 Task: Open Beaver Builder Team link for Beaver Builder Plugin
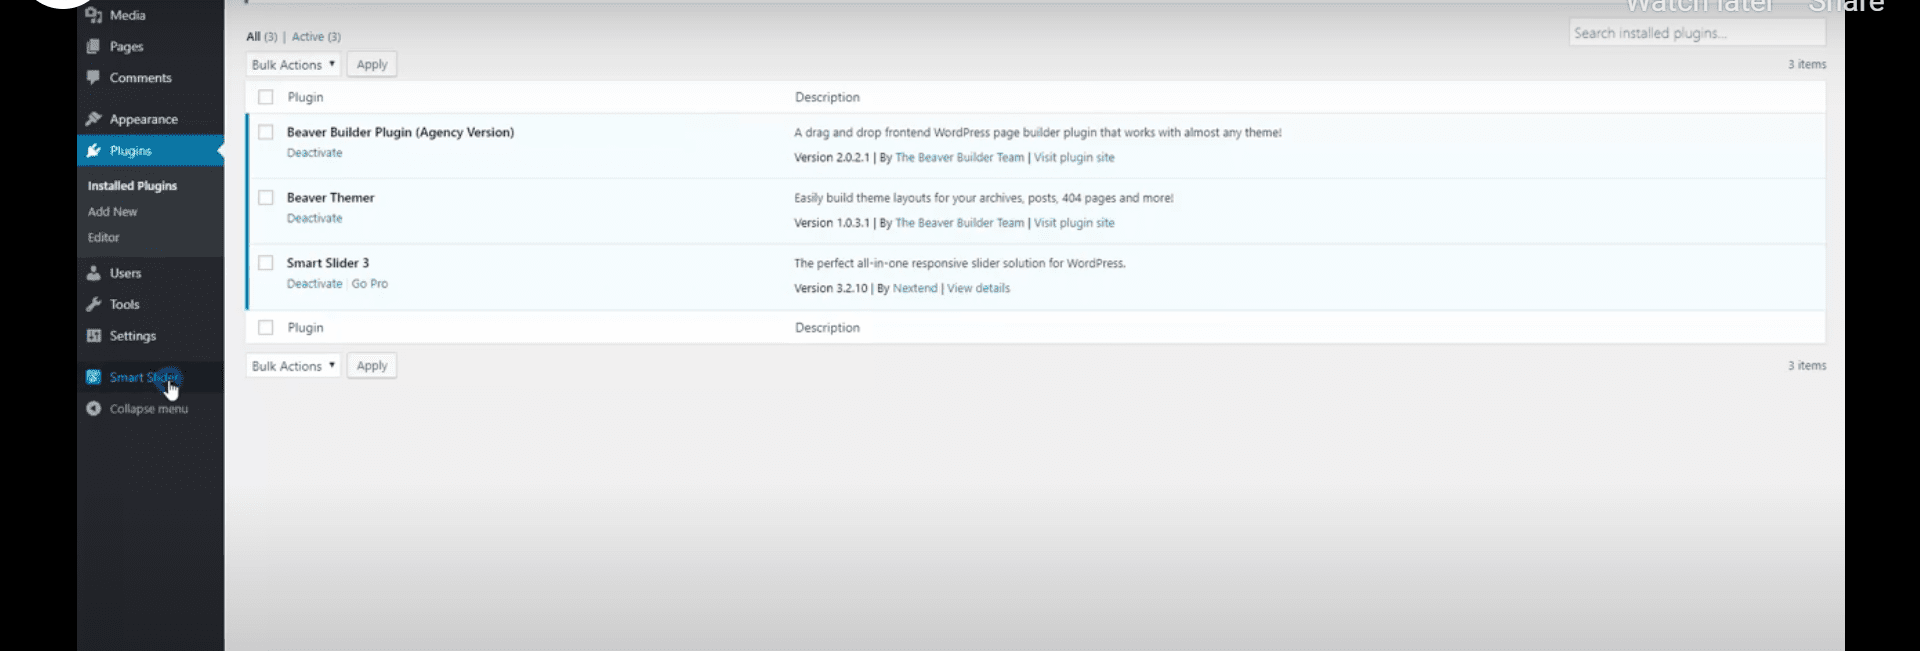960,158
